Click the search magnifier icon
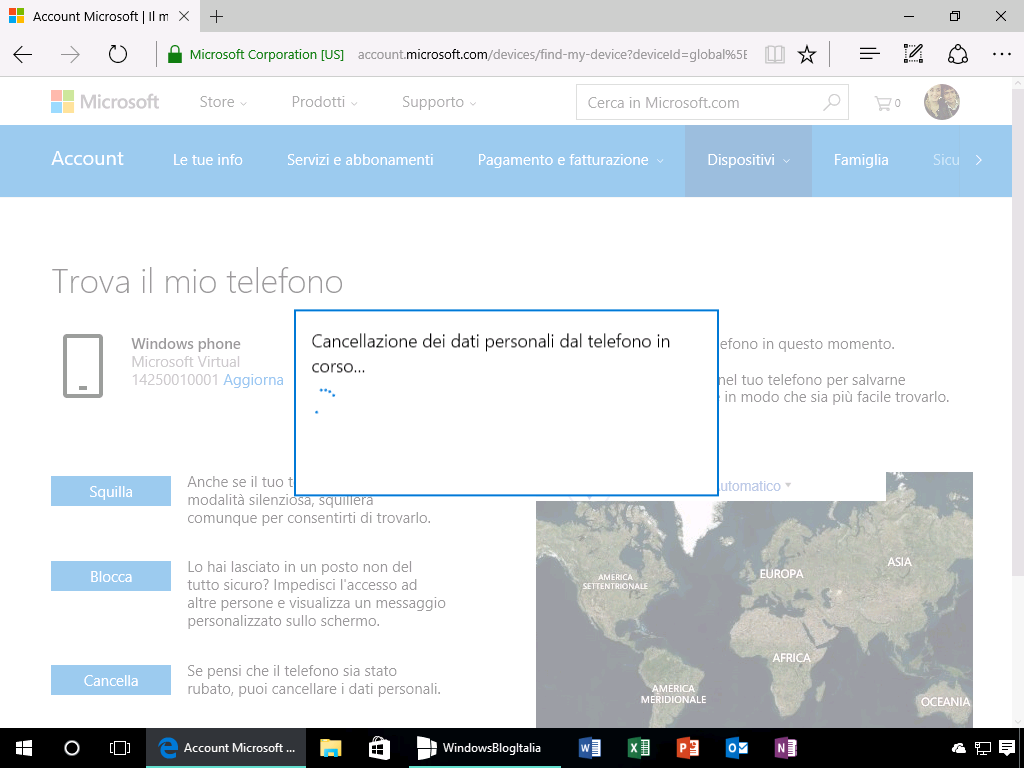Image resolution: width=1024 pixels, height=783 pixels. click(x=831, y=103)
